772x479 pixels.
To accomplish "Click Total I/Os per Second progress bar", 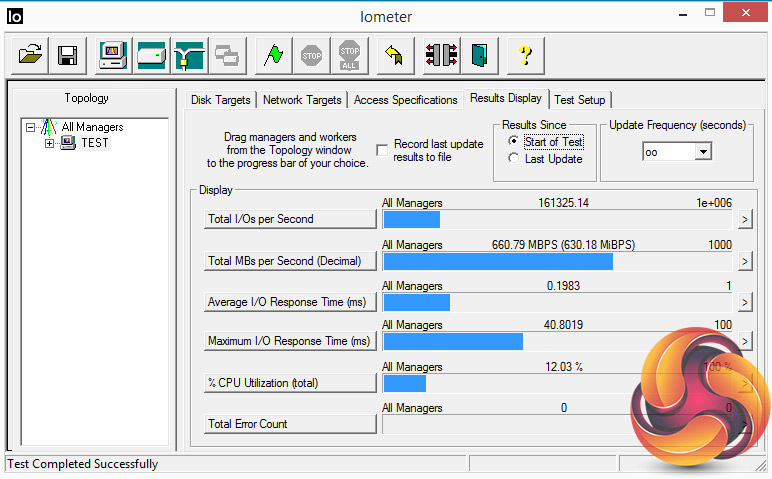I will pos(557,220).
